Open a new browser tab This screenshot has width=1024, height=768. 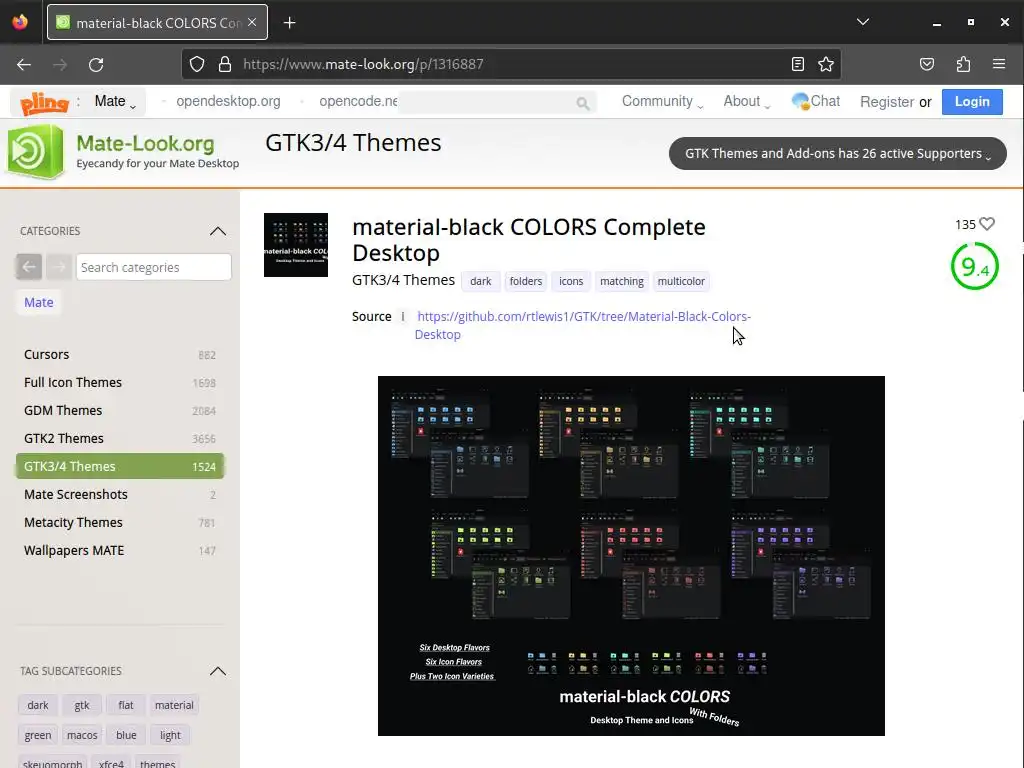click(289, 23)
